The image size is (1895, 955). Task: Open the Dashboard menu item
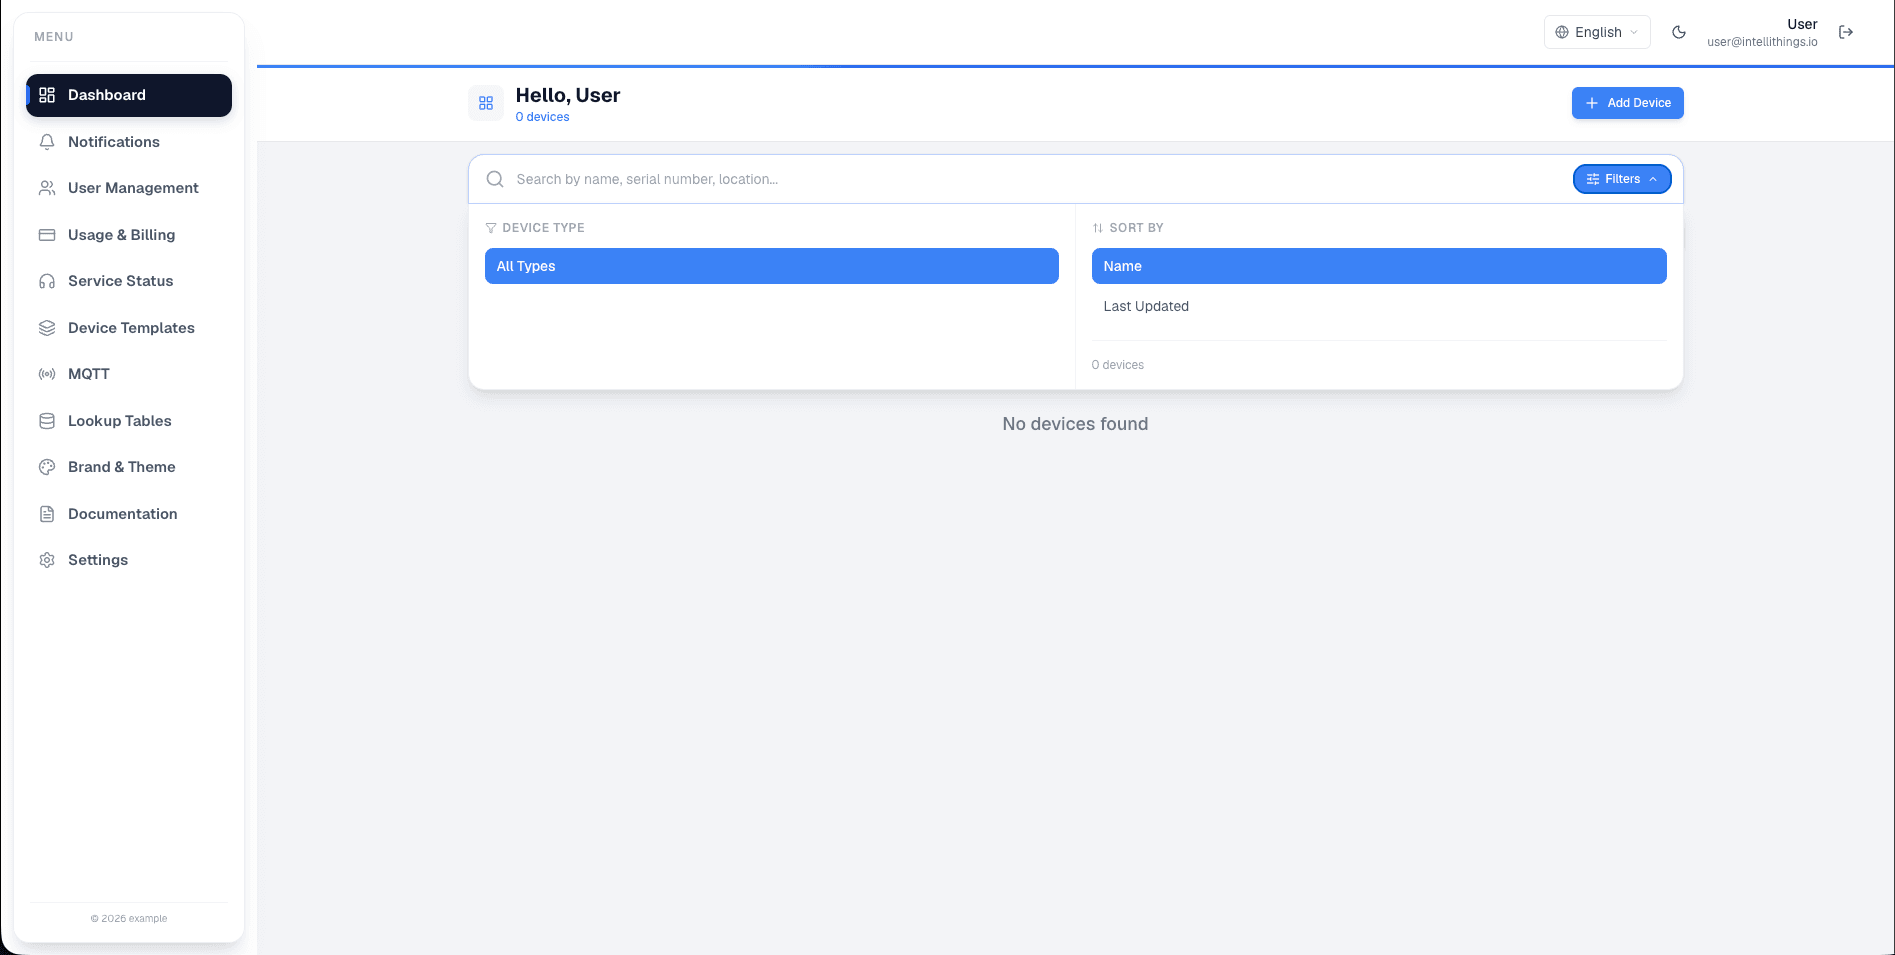click(129, 95)
